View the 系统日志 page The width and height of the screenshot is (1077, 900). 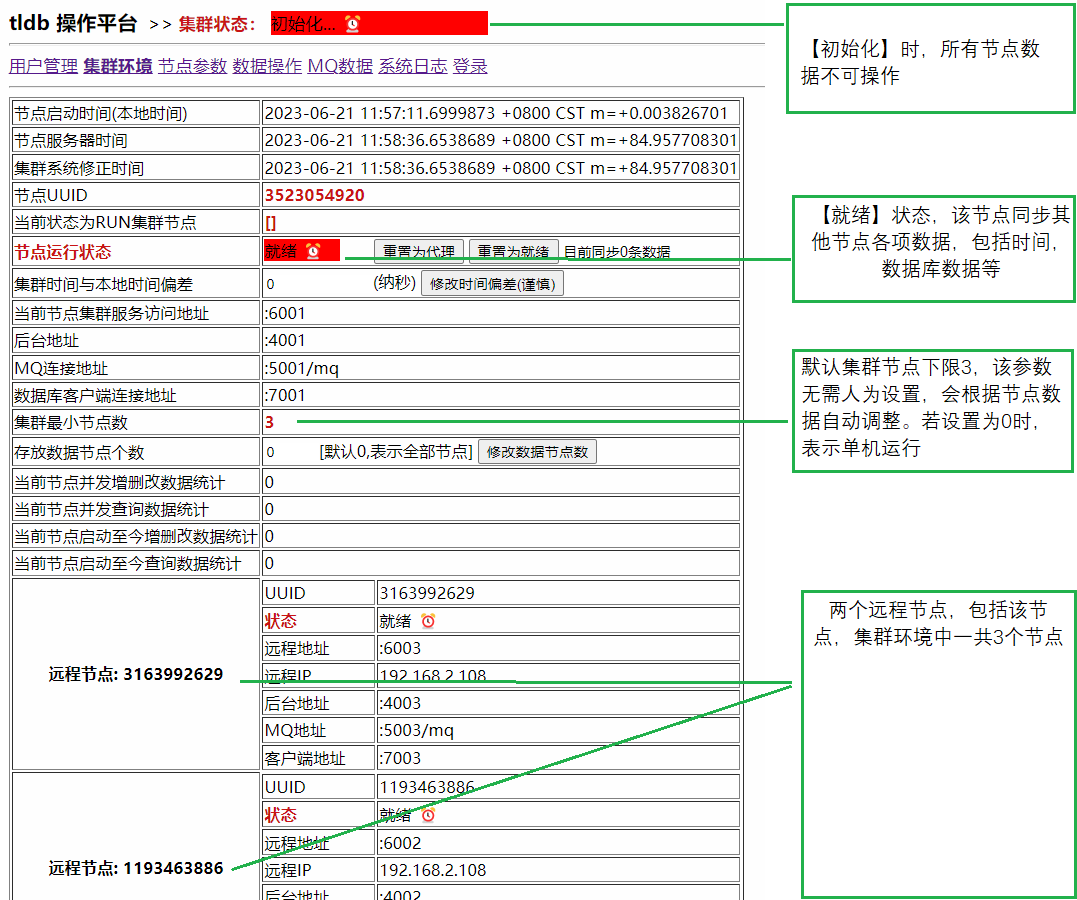coord(412,66)
